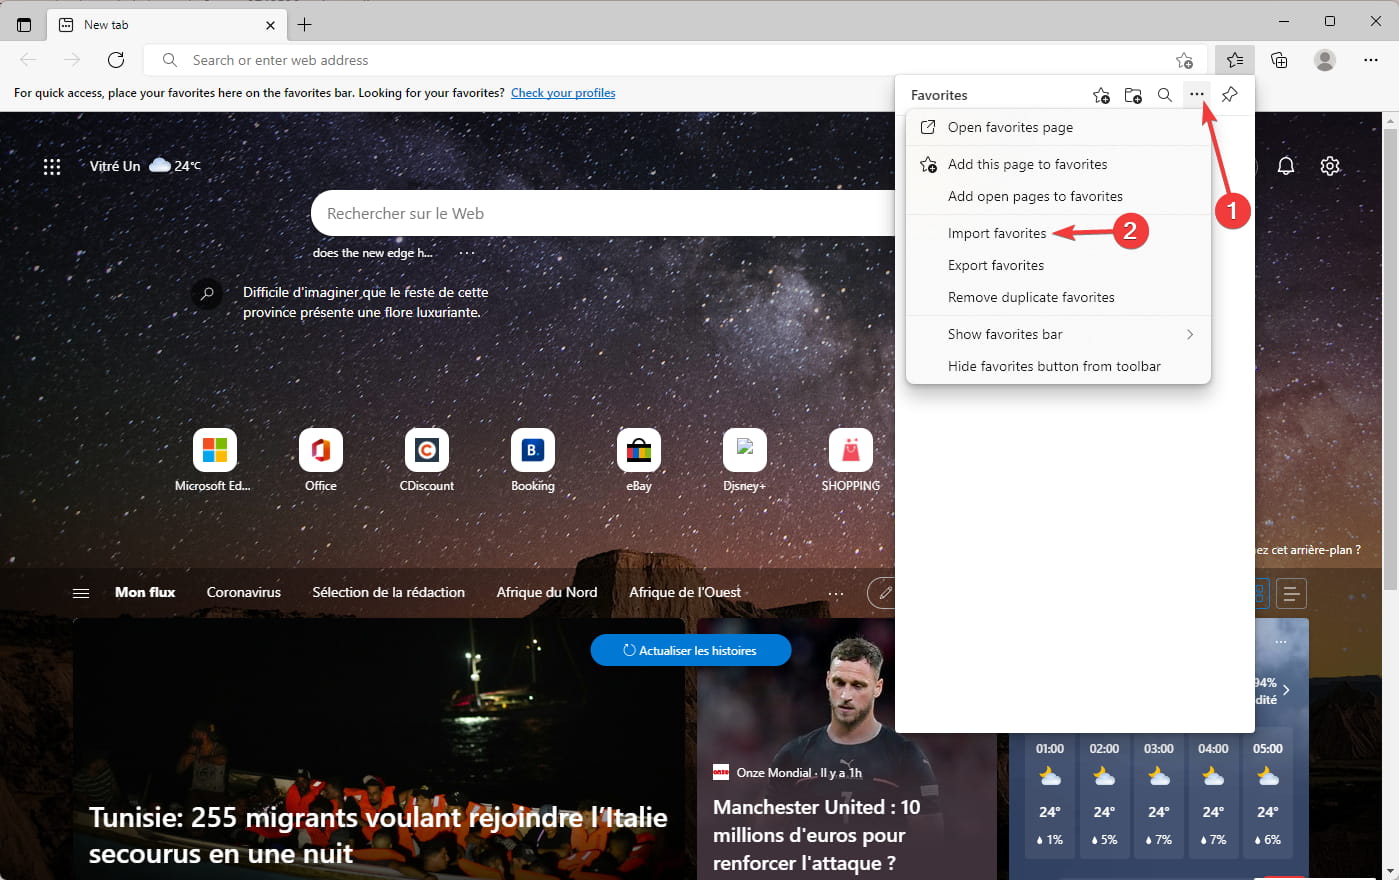
Task: Switch to Coronavirus feed tab
Action: pyautogui.click(x=244, y=592)
